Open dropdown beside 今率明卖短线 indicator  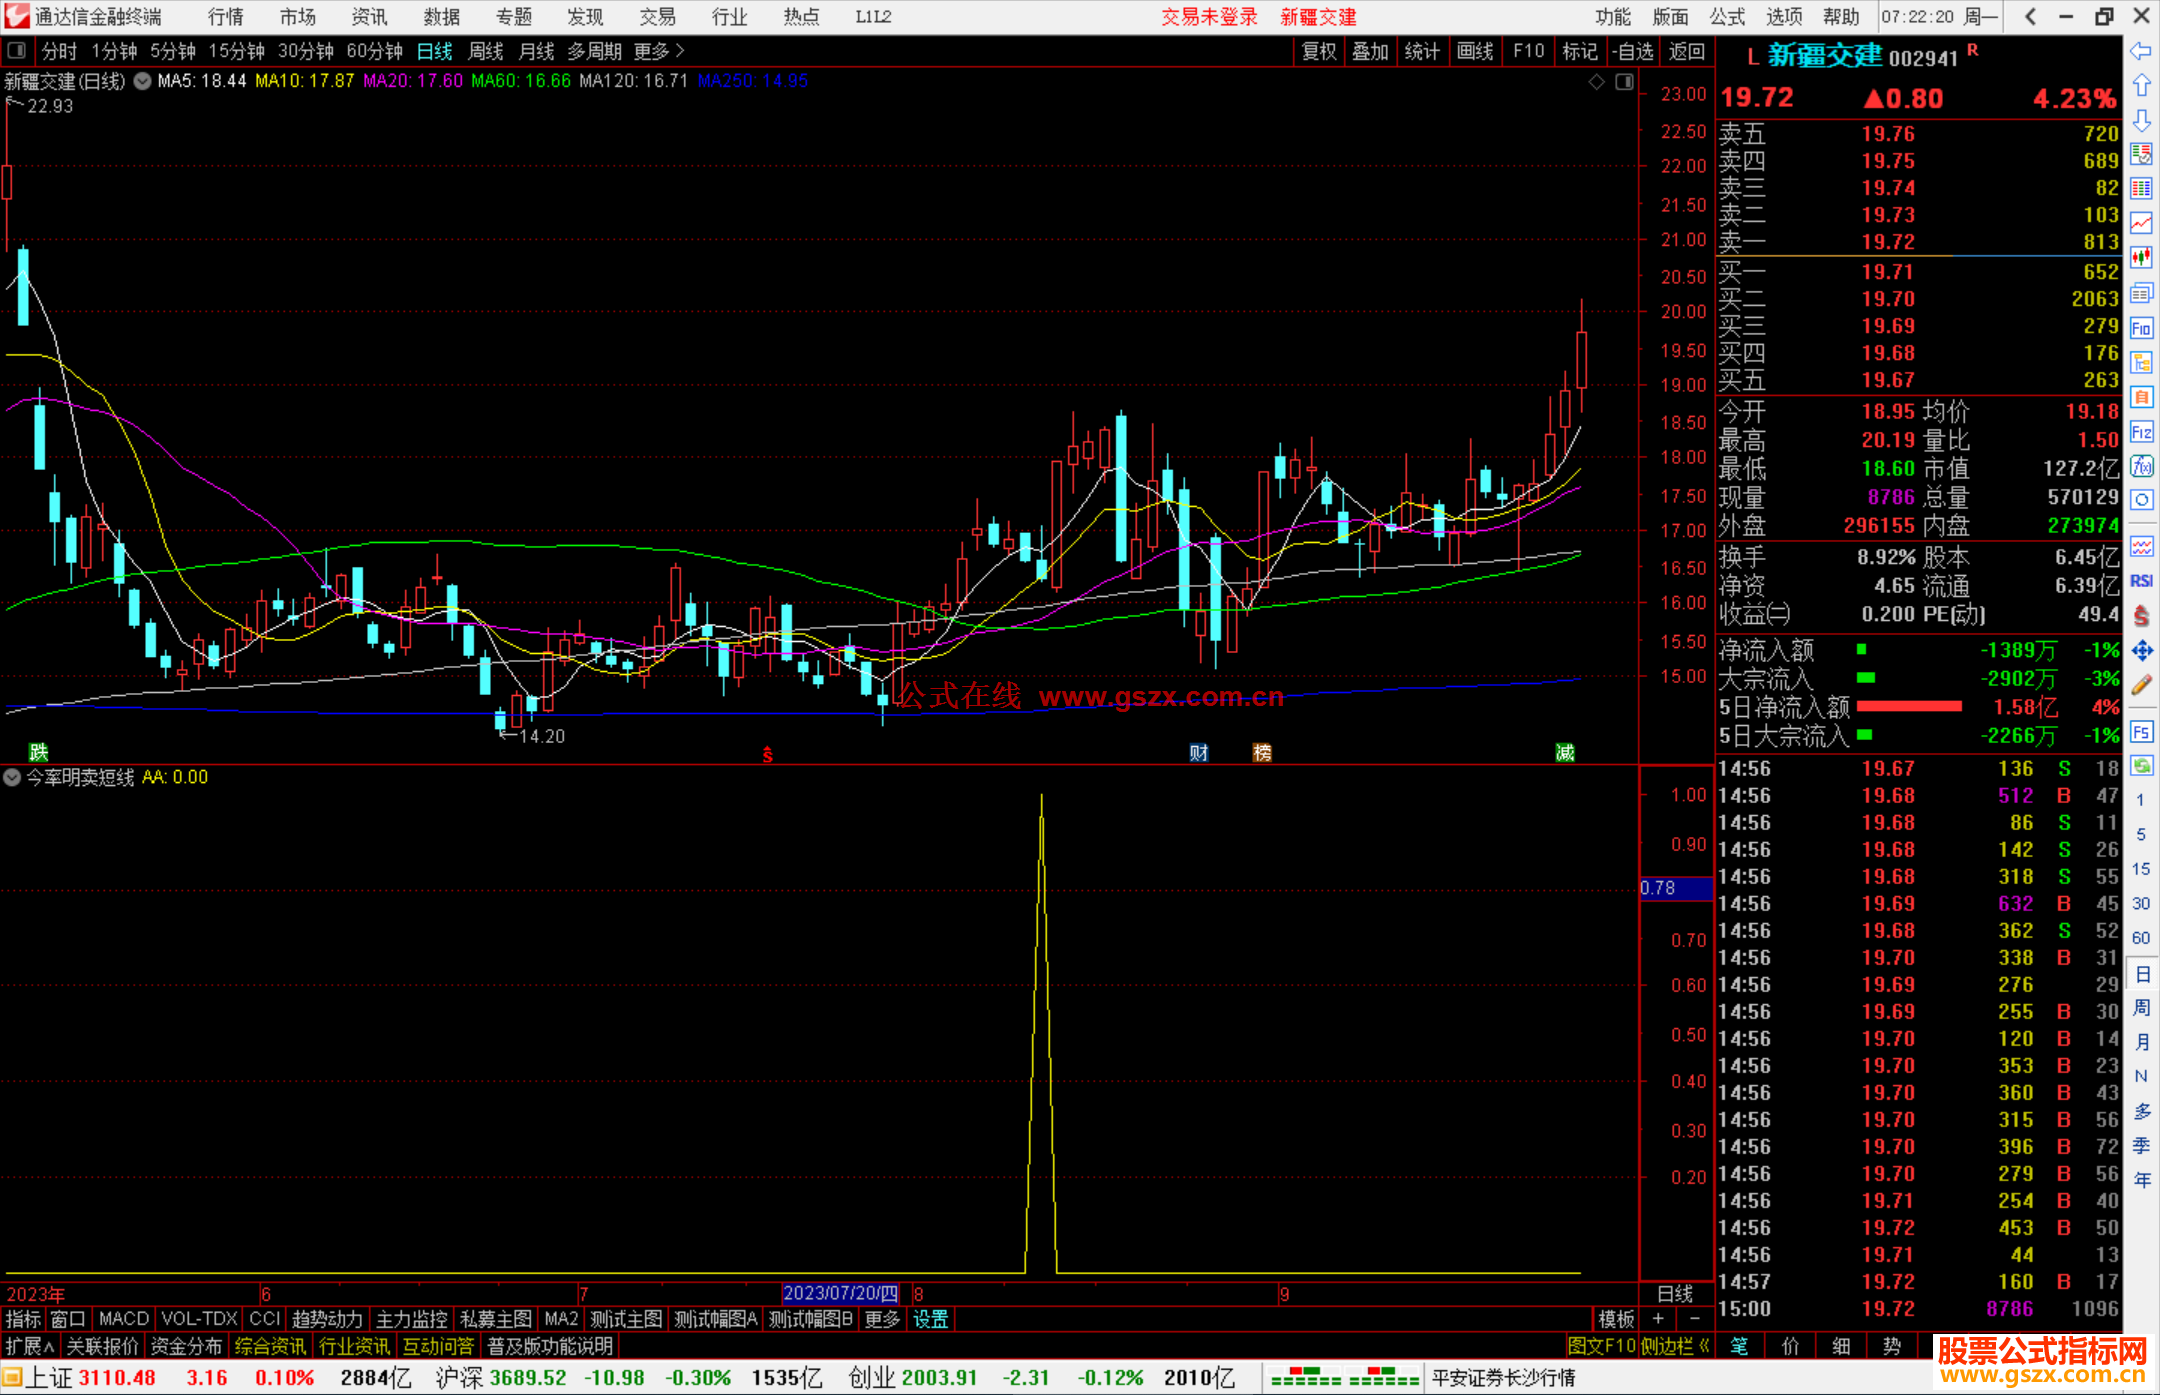click(12, 777)
